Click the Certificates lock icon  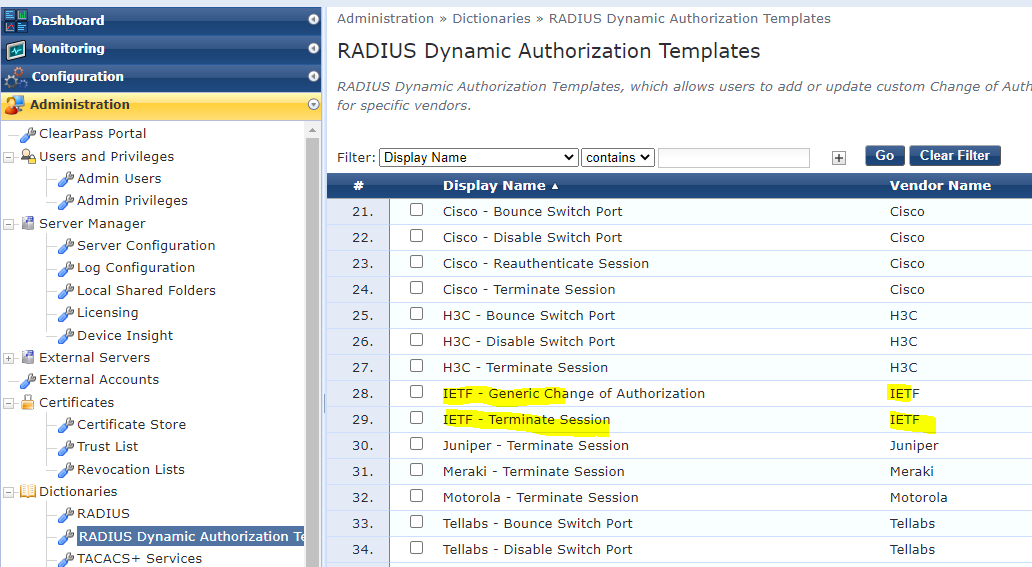(28, 402)
